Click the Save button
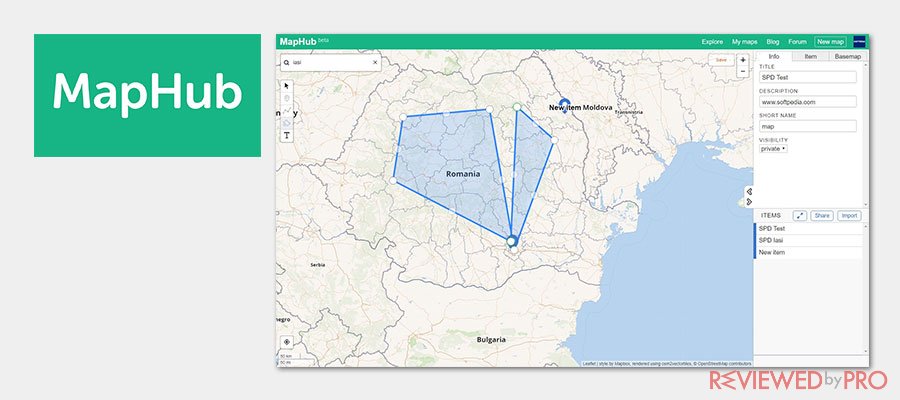This screenshot has width=900, height=400. pyautogui.click(x=721, y=60)
